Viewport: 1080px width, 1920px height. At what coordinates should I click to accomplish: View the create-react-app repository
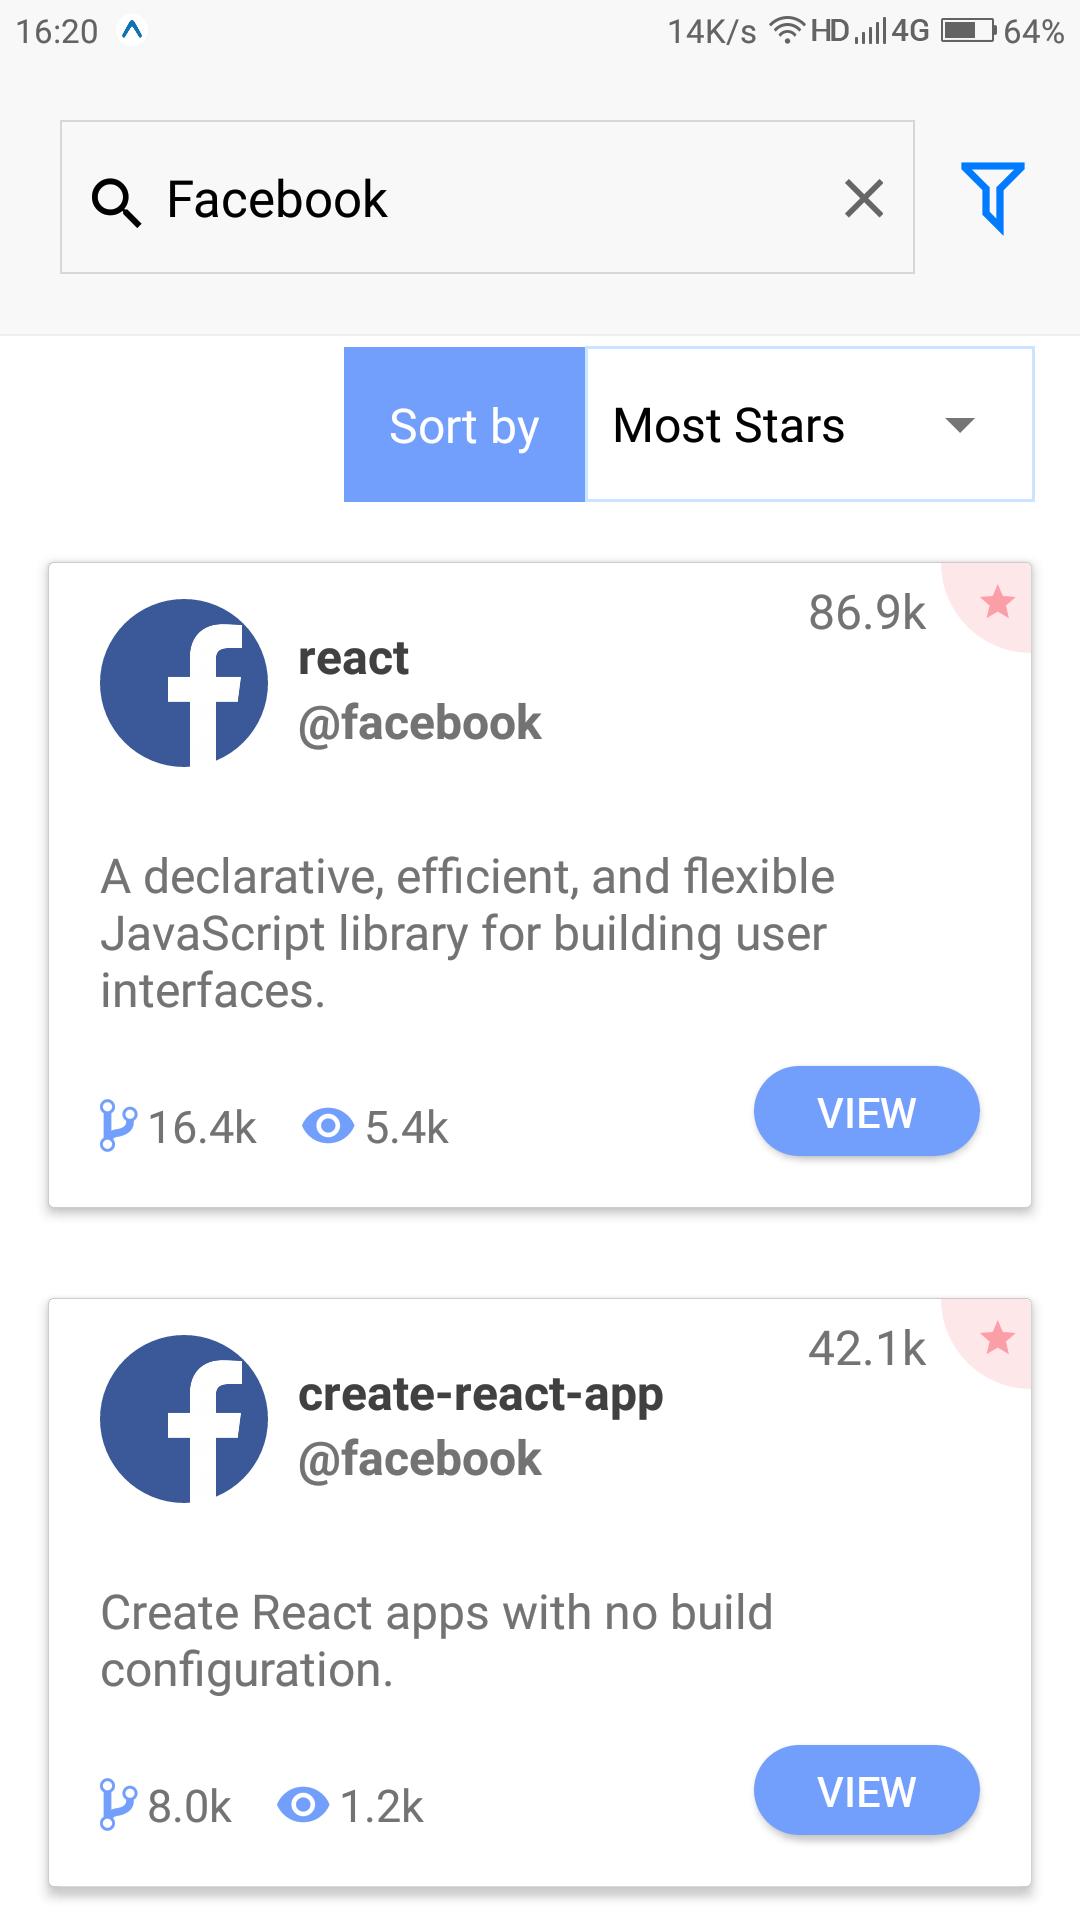click(866, 1791)
